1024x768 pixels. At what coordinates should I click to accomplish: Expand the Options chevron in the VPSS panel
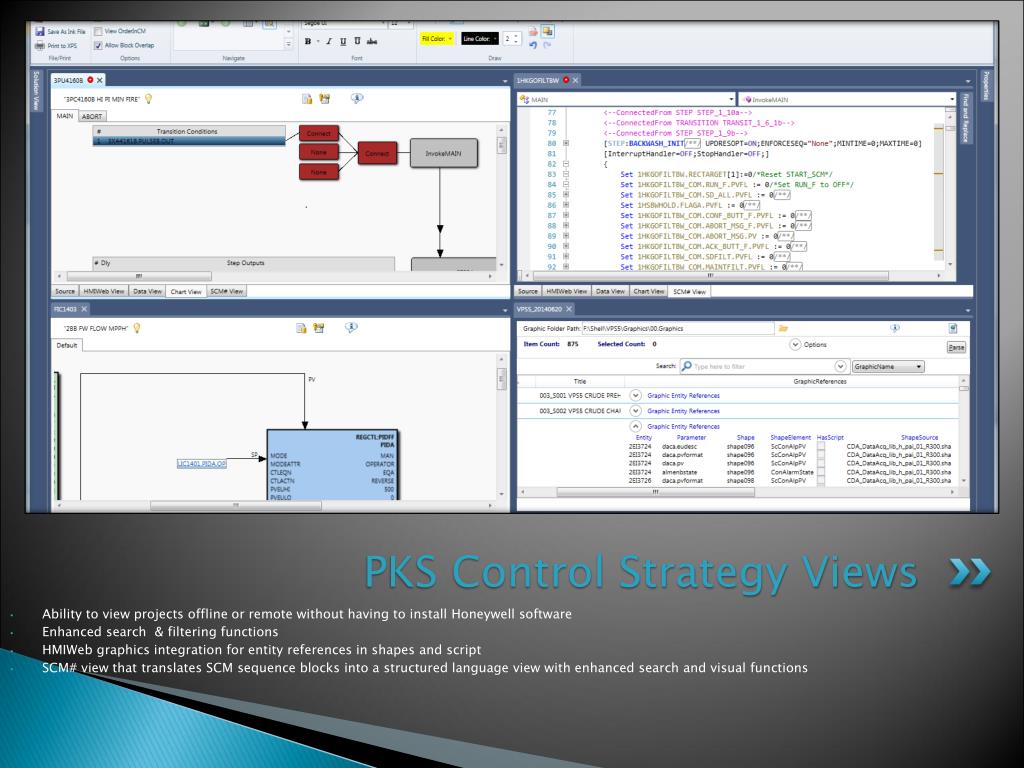795,345
